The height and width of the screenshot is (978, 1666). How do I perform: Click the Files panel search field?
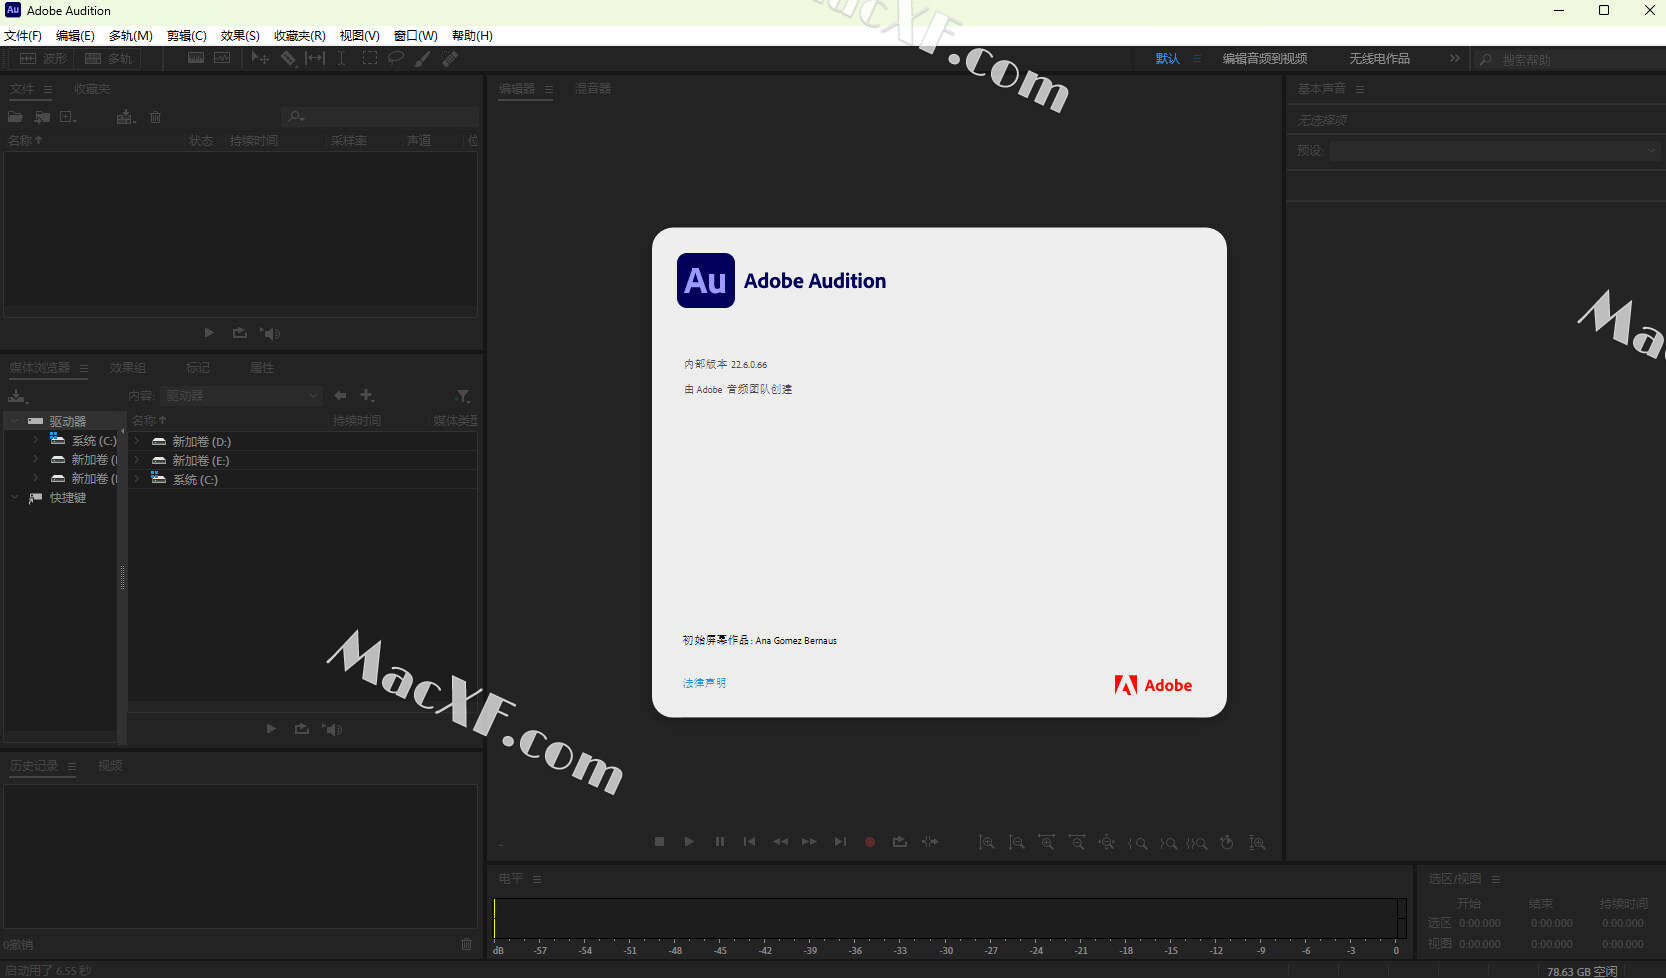380,117
